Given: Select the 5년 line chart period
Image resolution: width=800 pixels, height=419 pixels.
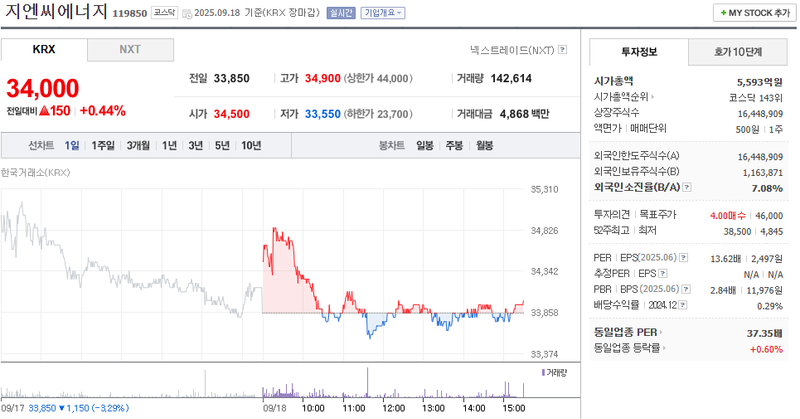Looking at the screenshot, I should point(222,145).
